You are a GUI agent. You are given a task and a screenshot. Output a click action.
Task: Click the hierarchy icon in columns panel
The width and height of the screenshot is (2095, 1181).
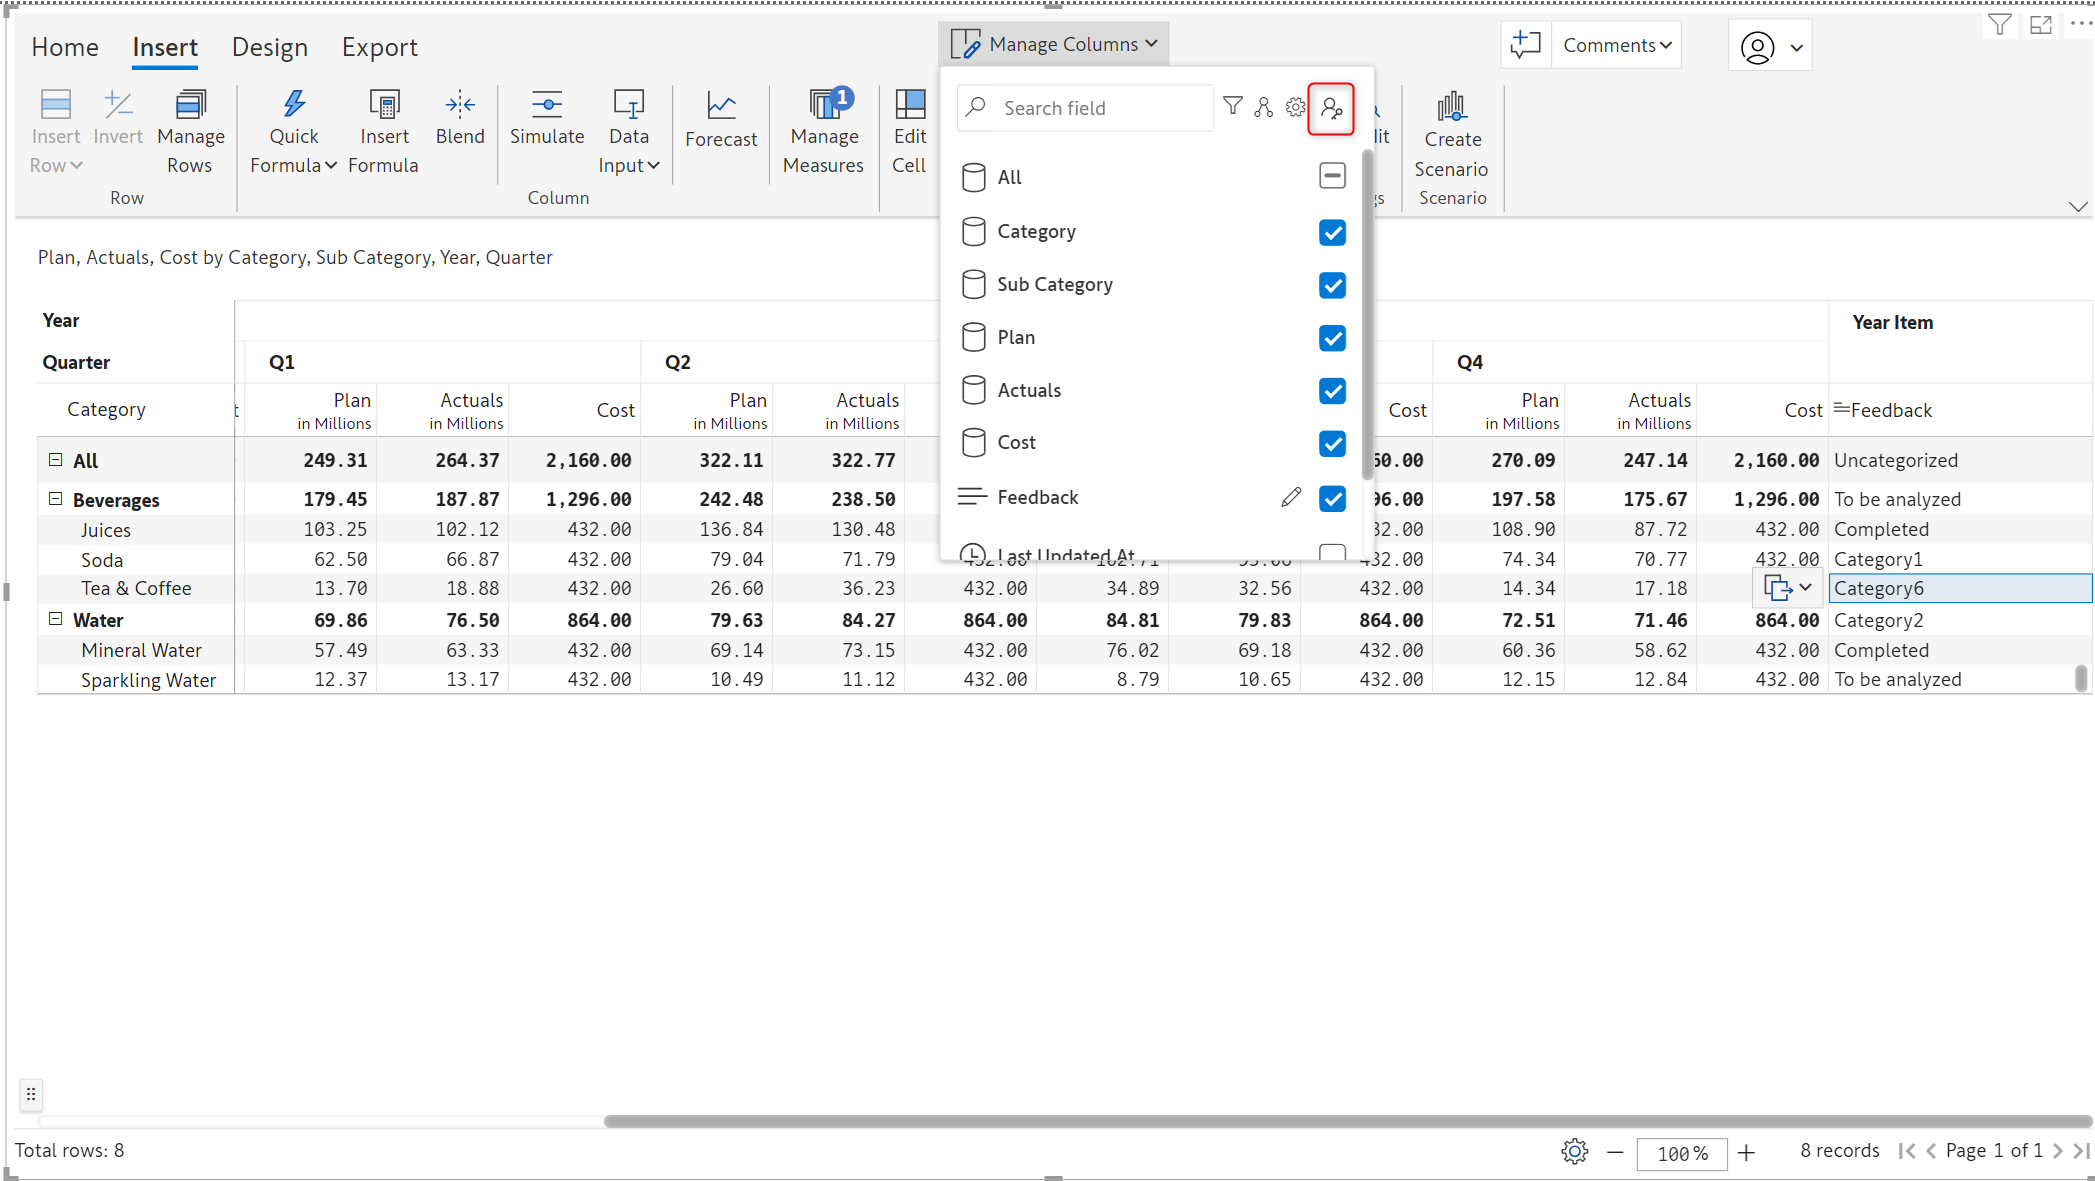(1264, 107)
